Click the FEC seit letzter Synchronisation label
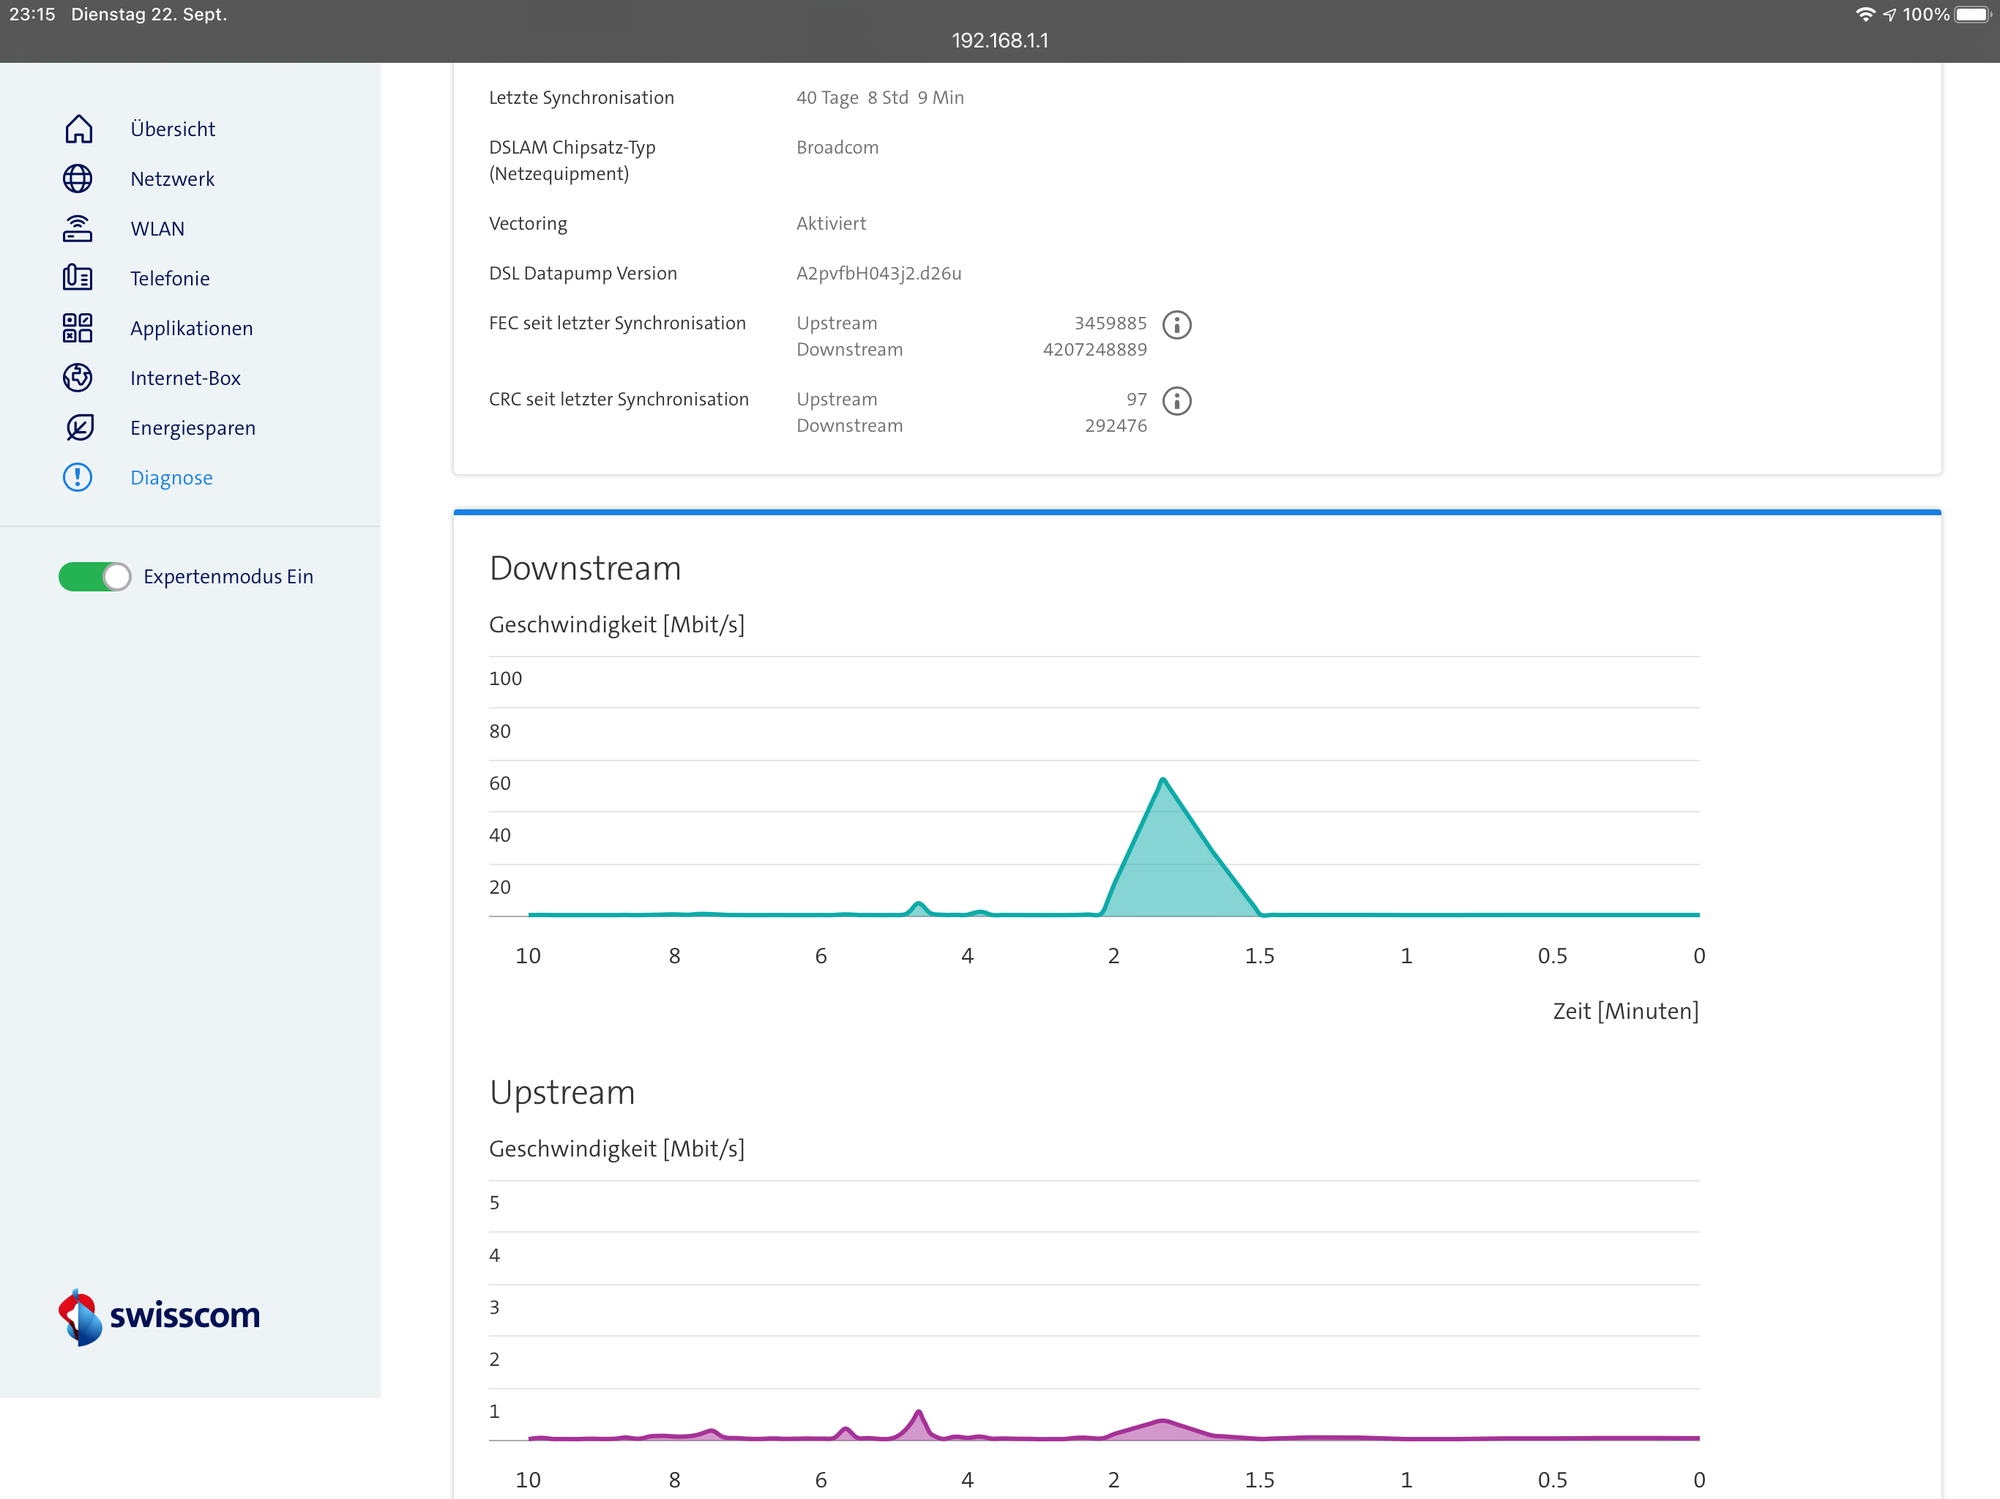 [617, 323]
